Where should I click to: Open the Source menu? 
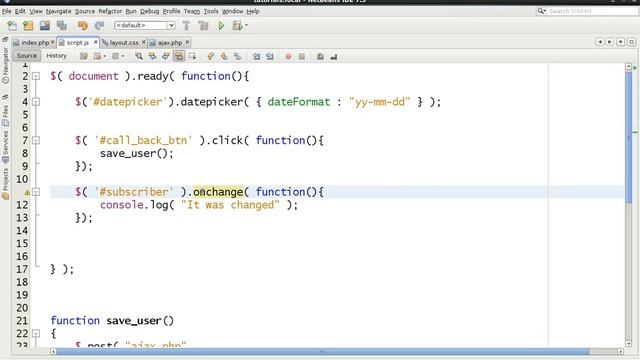pyautogui.click(x=84, y=11)
